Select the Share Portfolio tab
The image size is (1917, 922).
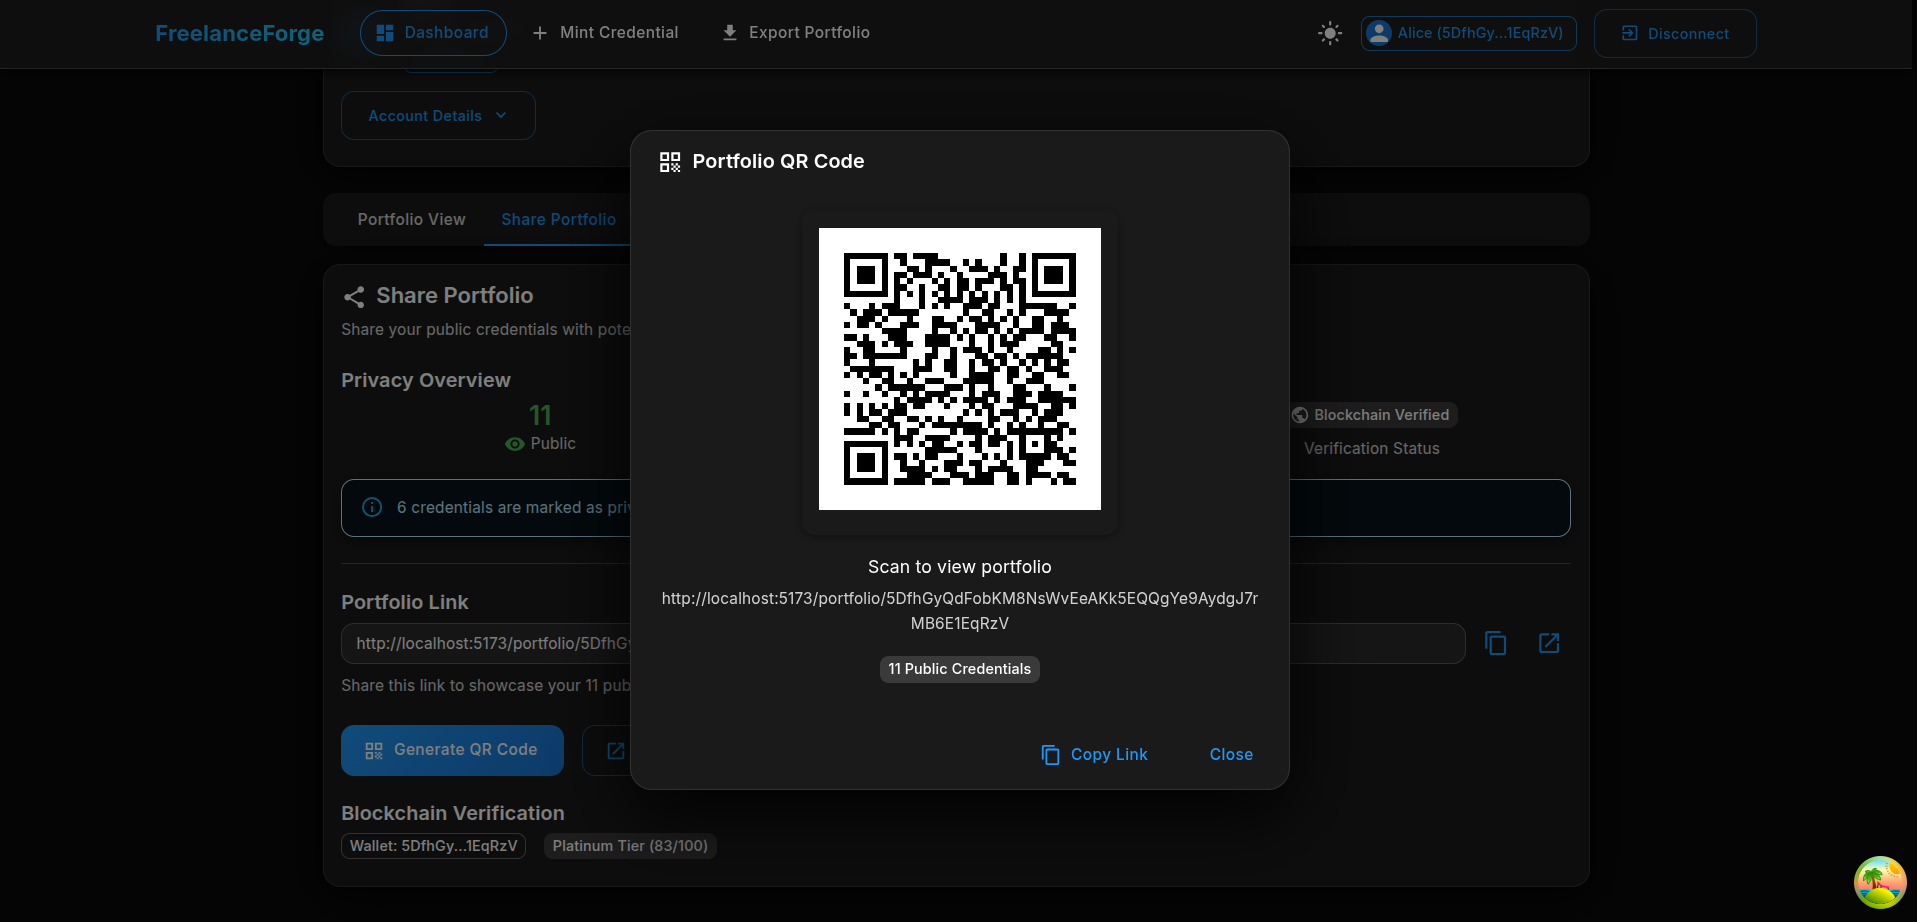point(558,219)
